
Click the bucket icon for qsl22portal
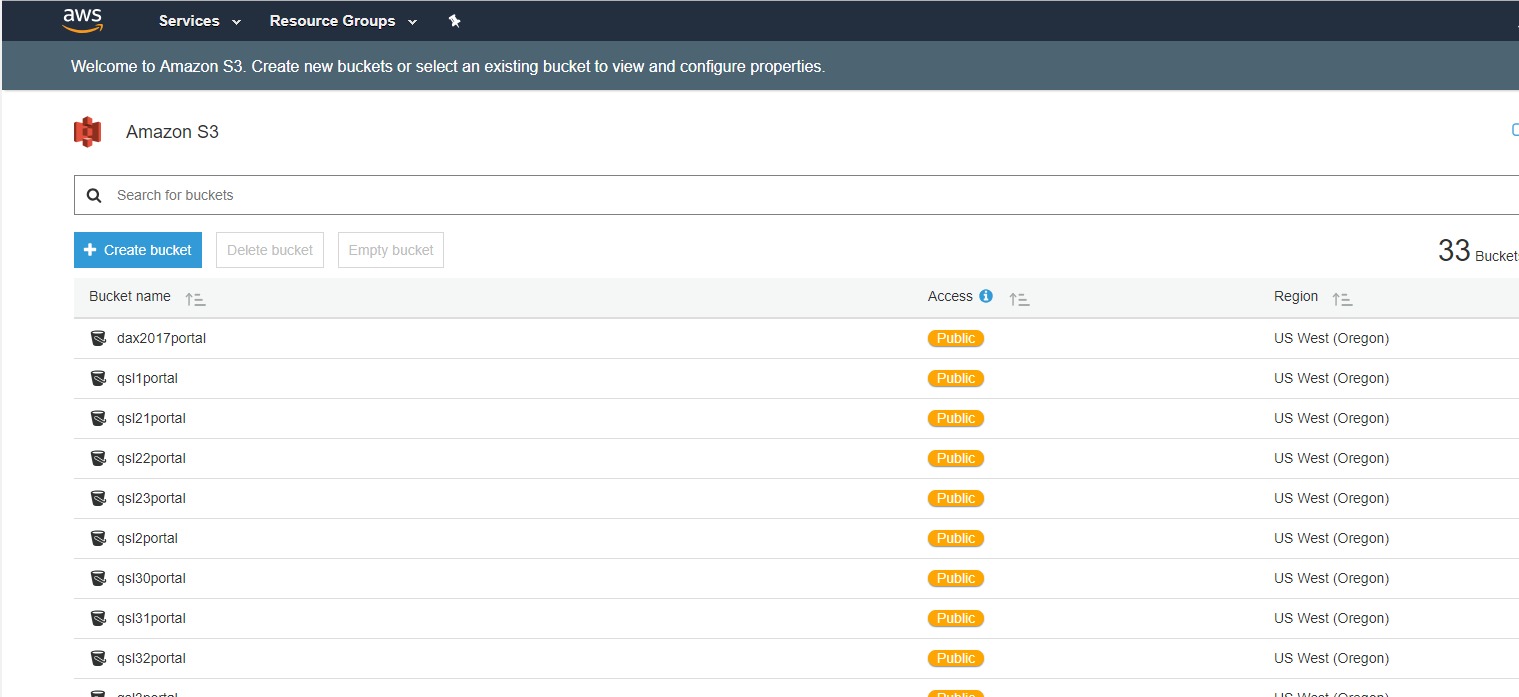point(98,458)
